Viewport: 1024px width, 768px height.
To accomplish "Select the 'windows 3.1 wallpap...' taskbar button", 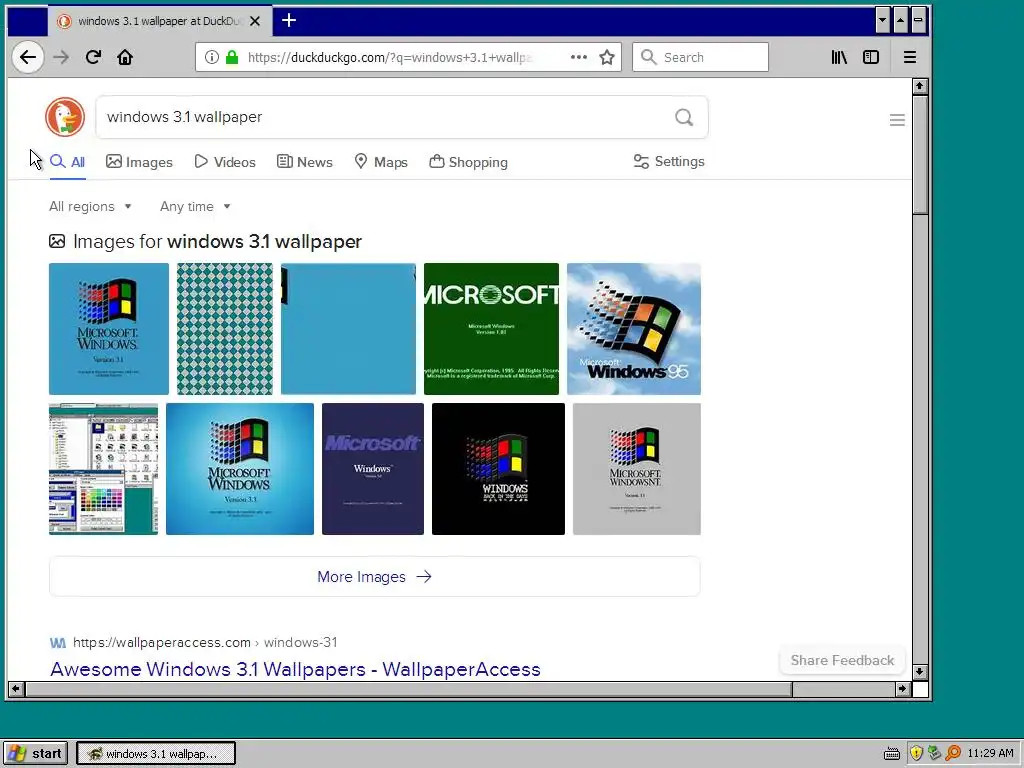I will pos(156,753).
